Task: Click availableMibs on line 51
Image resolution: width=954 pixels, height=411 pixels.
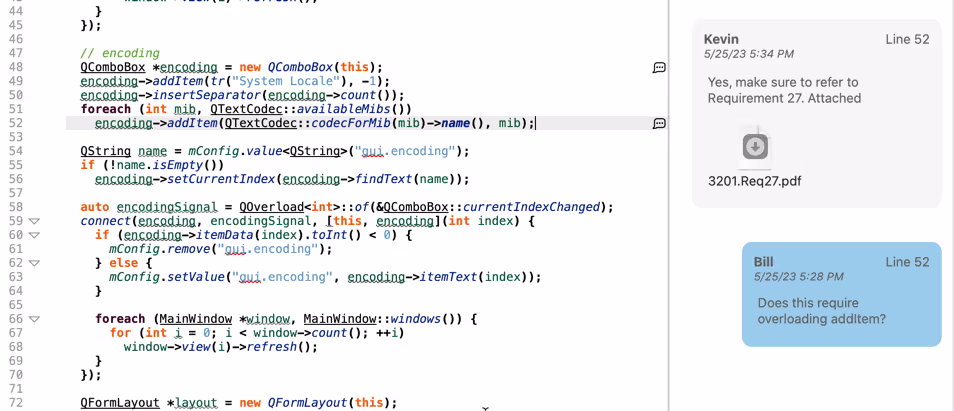Action: tap(344, 109)
